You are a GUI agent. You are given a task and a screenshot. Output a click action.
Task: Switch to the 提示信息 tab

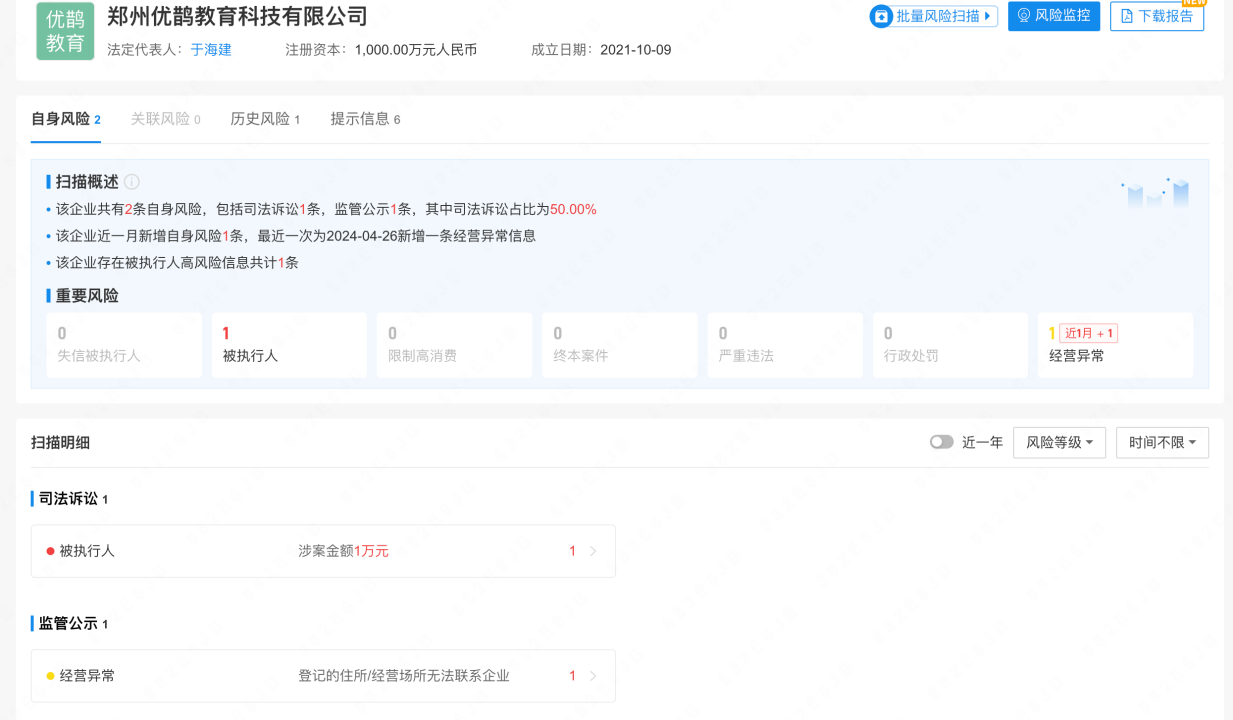365,119
